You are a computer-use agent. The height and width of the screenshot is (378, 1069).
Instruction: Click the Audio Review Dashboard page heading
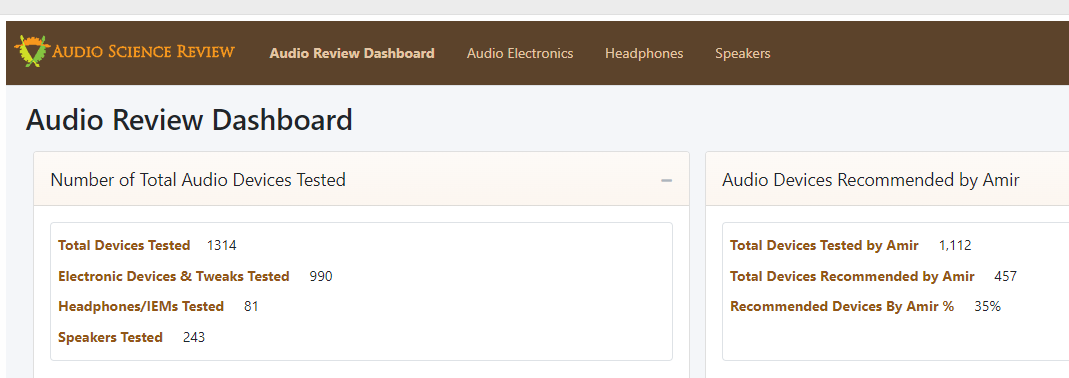tap(189, 120)
